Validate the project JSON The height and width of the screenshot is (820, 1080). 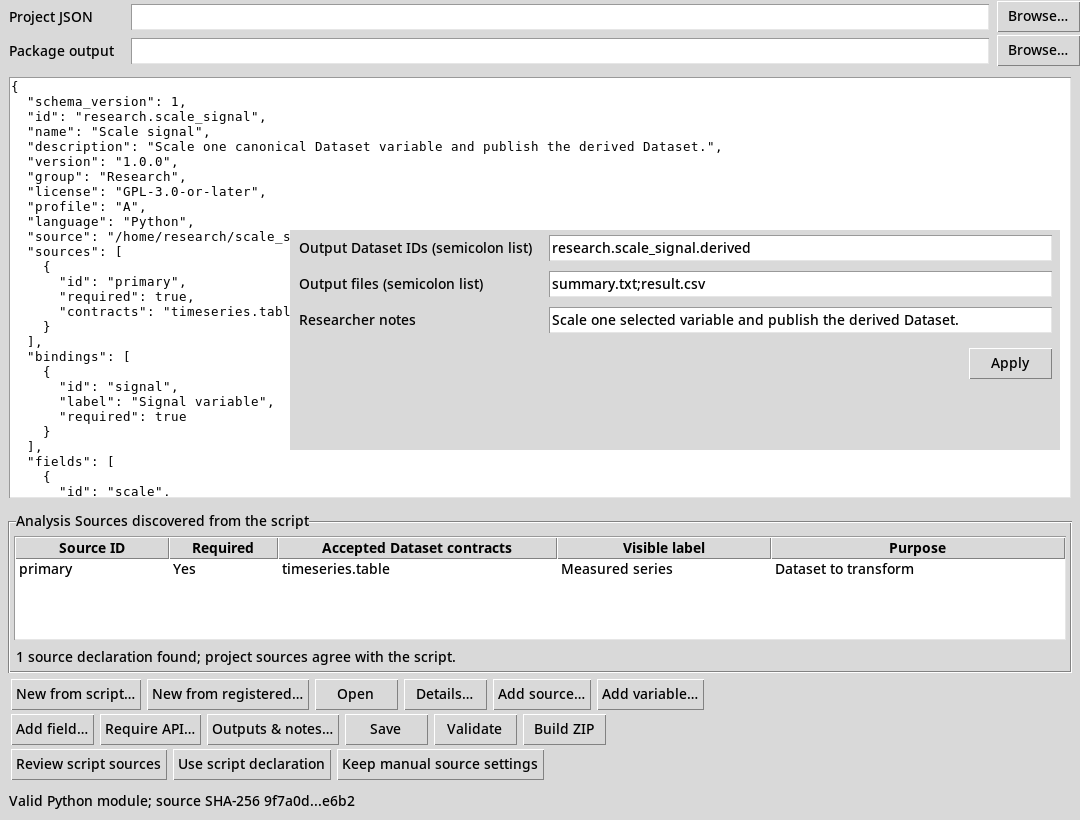[474, 730]
